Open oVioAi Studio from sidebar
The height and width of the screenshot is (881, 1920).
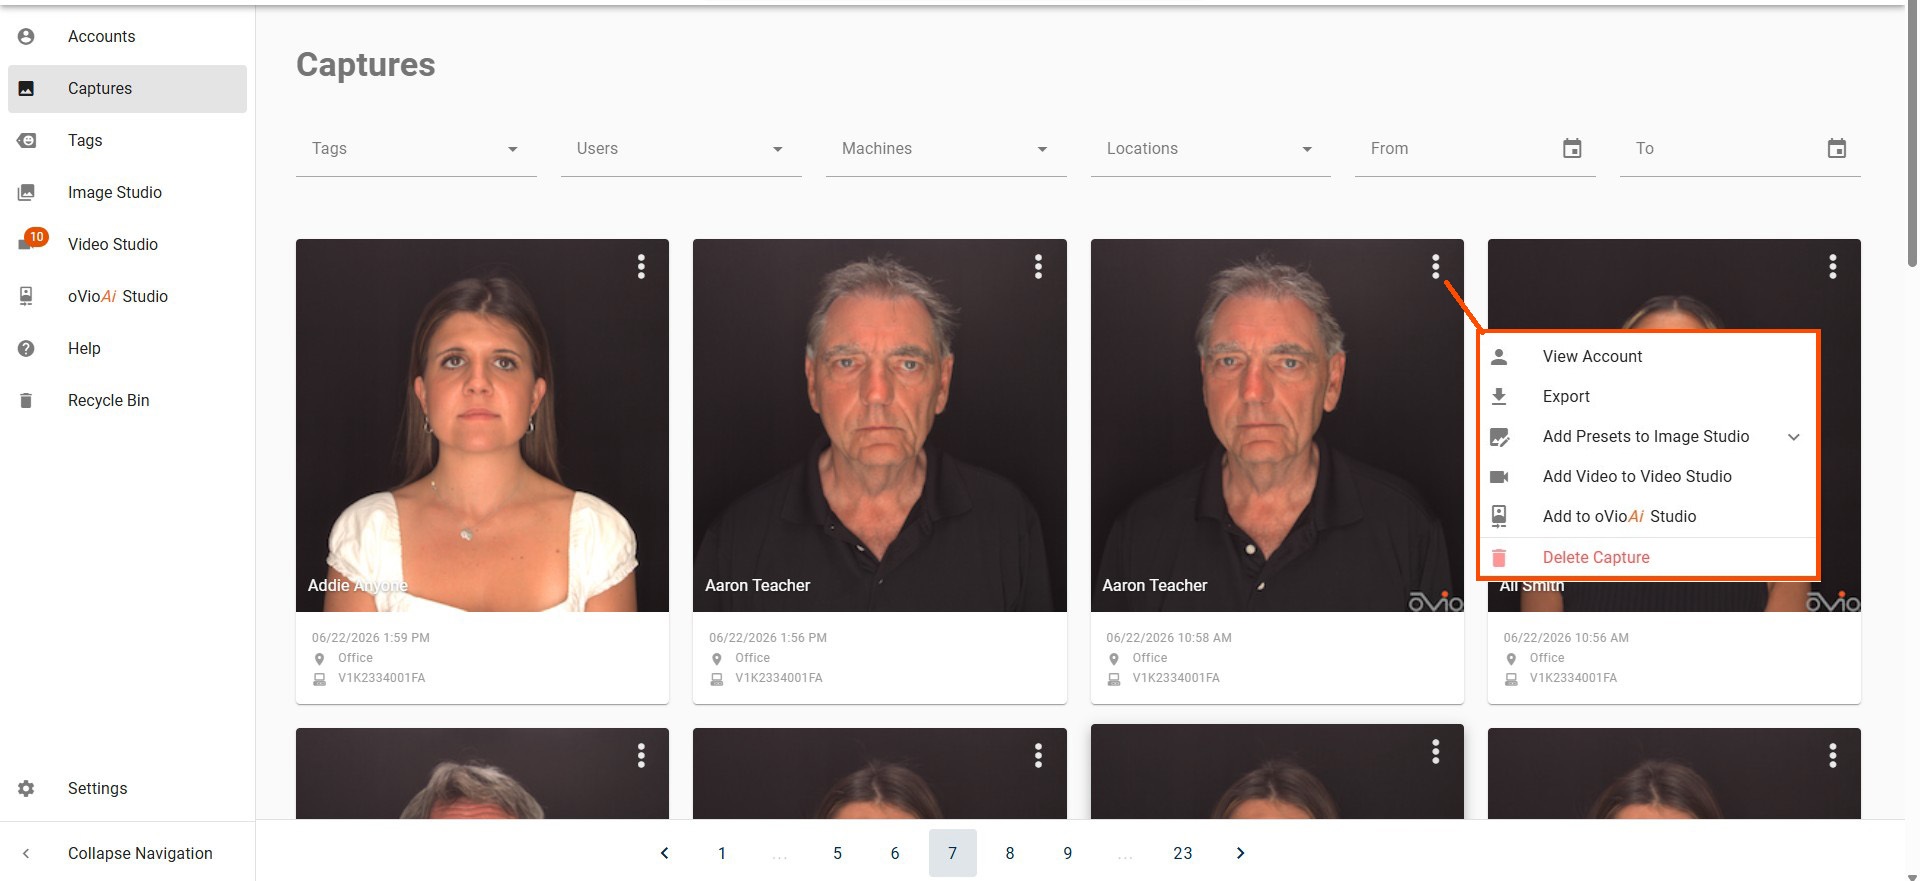click(127, 296)
